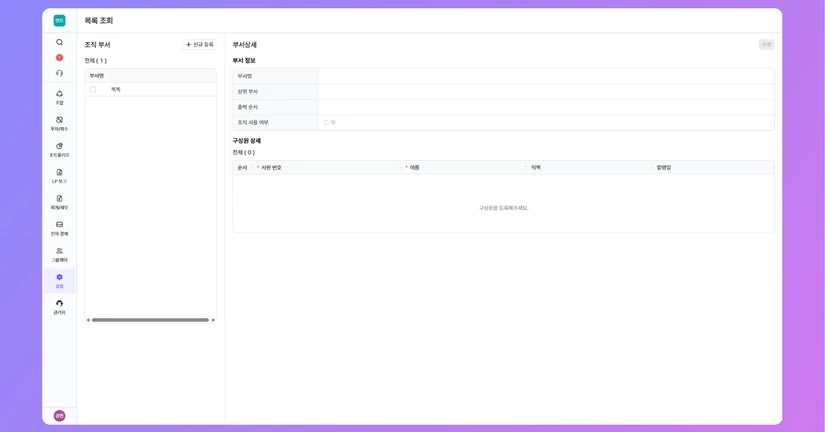Click the headset support icon
This screenshot has height=432, width=825.
(x=59, y=73)
